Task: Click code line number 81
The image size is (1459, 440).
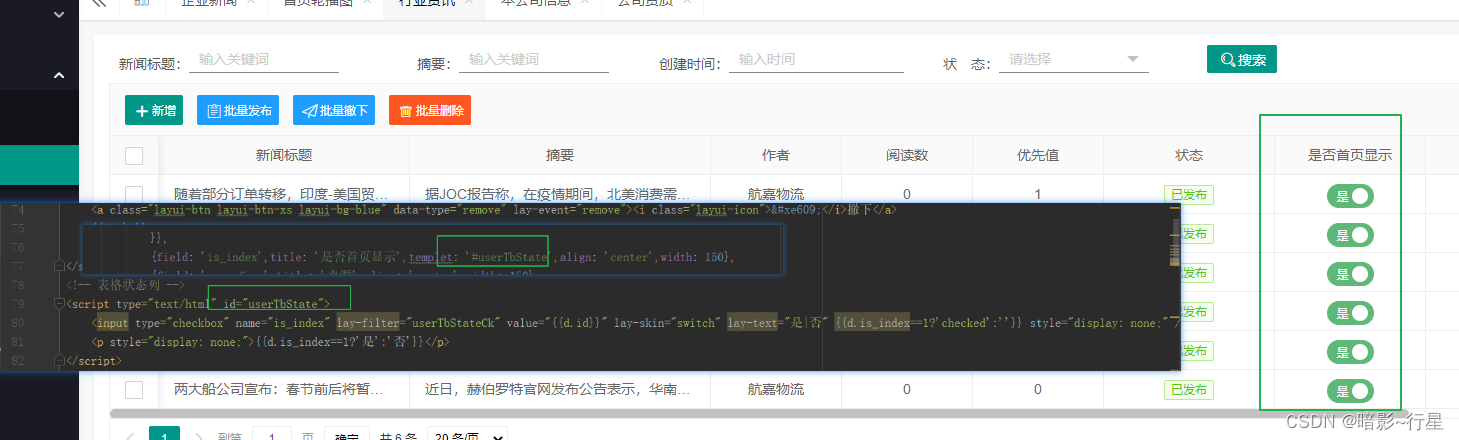Action: (x=17, y=342)
